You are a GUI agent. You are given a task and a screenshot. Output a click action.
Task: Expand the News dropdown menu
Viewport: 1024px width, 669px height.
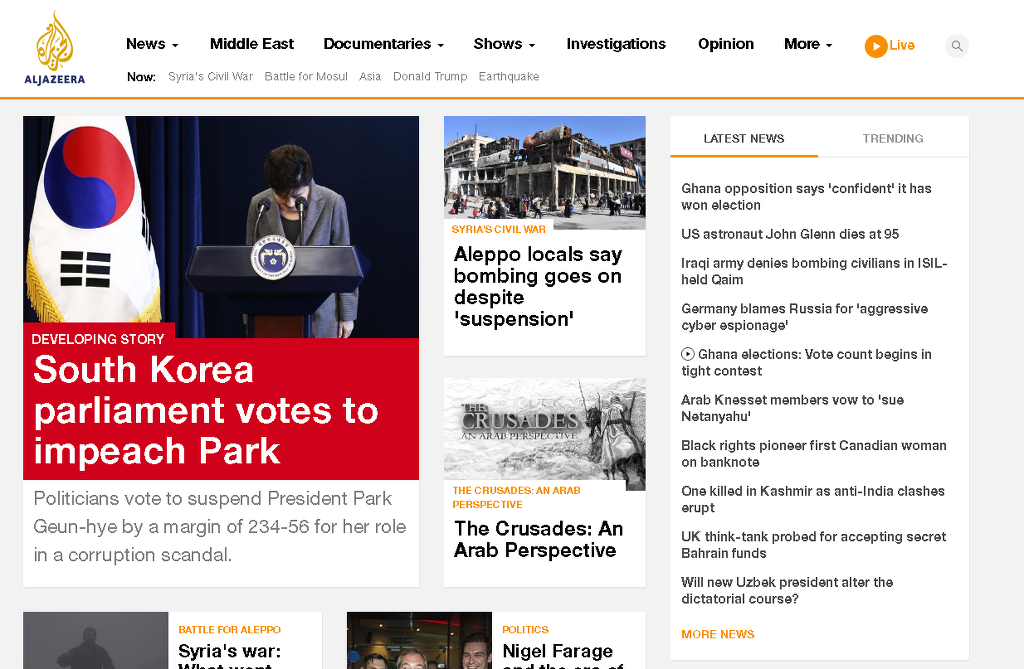(152, 44)
